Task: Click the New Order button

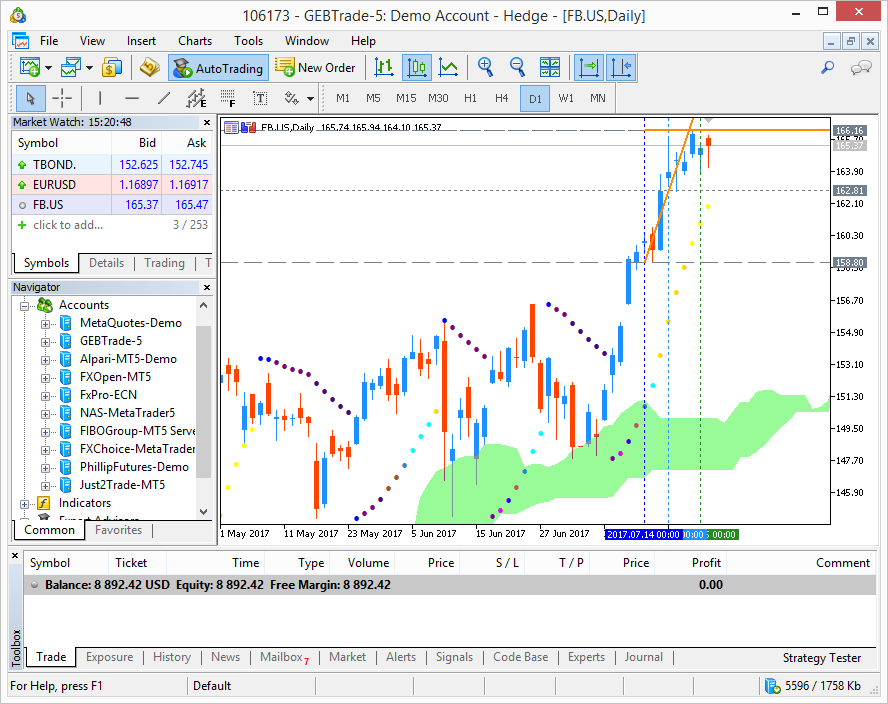Action: [315, 68]
